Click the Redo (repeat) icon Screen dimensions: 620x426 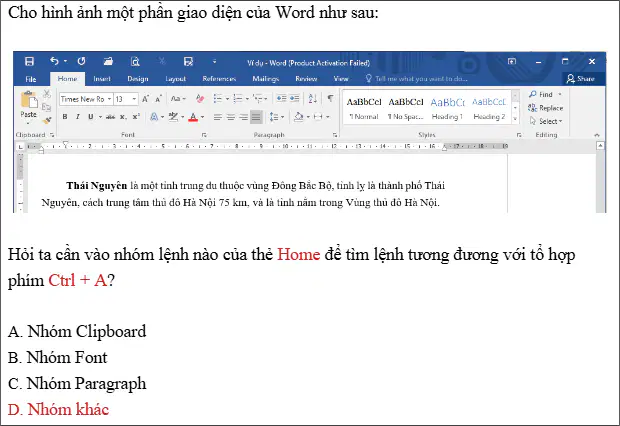(81, 61)
